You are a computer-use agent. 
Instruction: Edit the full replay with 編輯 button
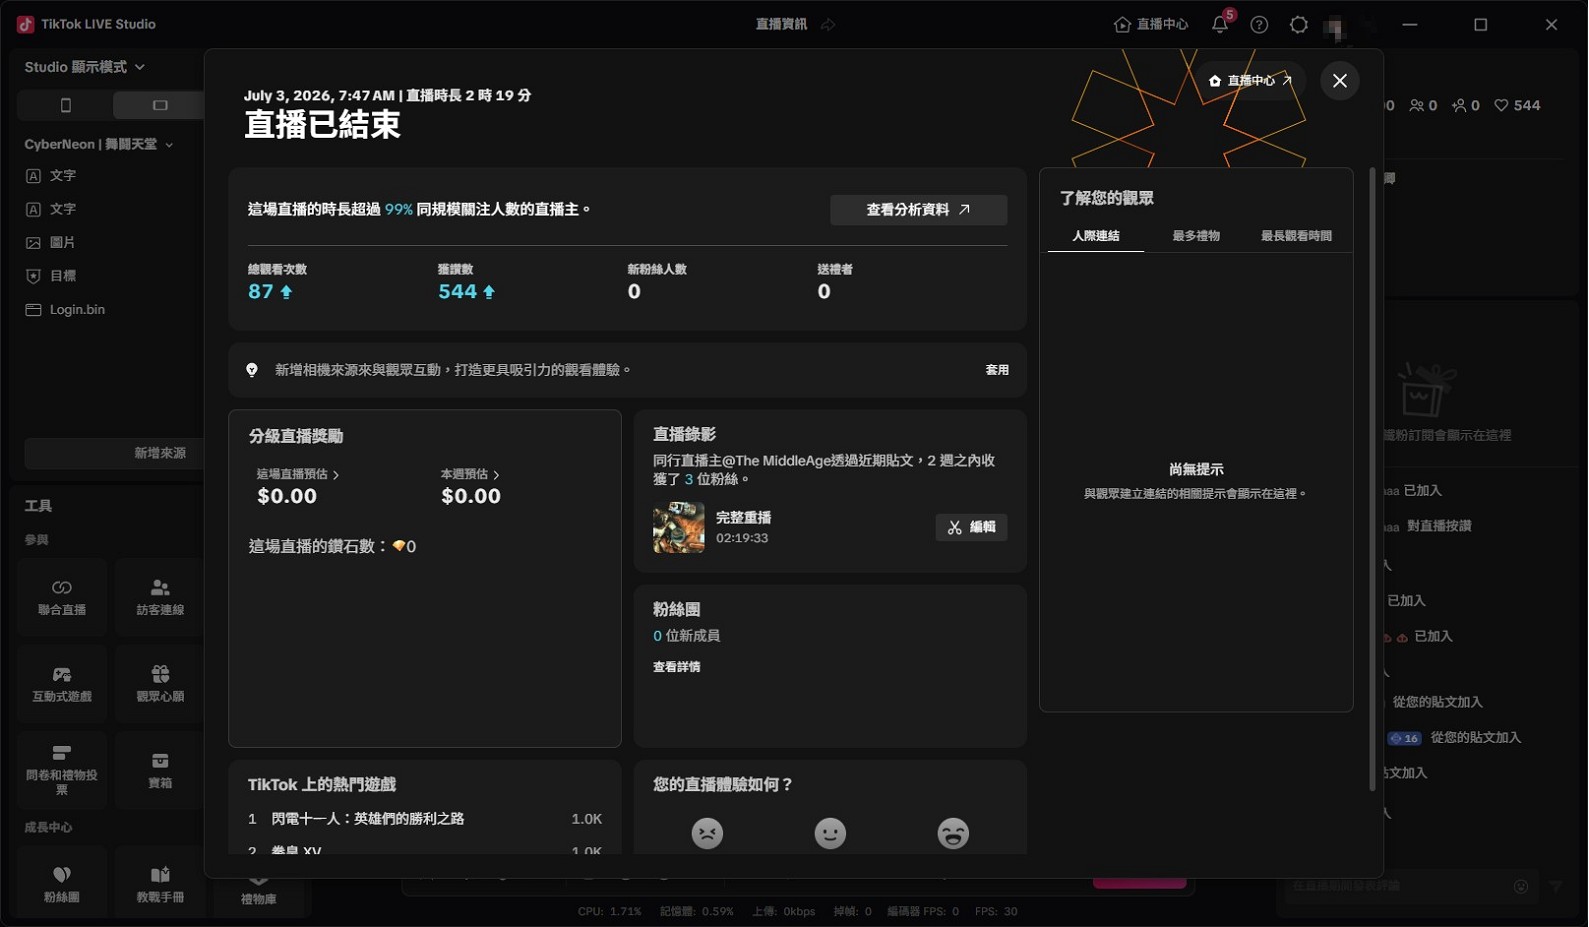[971, 527]
